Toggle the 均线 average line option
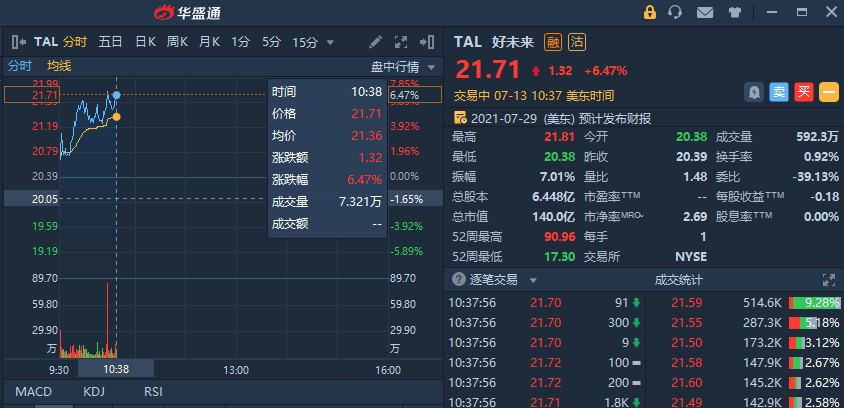The height and width of the screenshot is (408, 844). click(59, 66)
